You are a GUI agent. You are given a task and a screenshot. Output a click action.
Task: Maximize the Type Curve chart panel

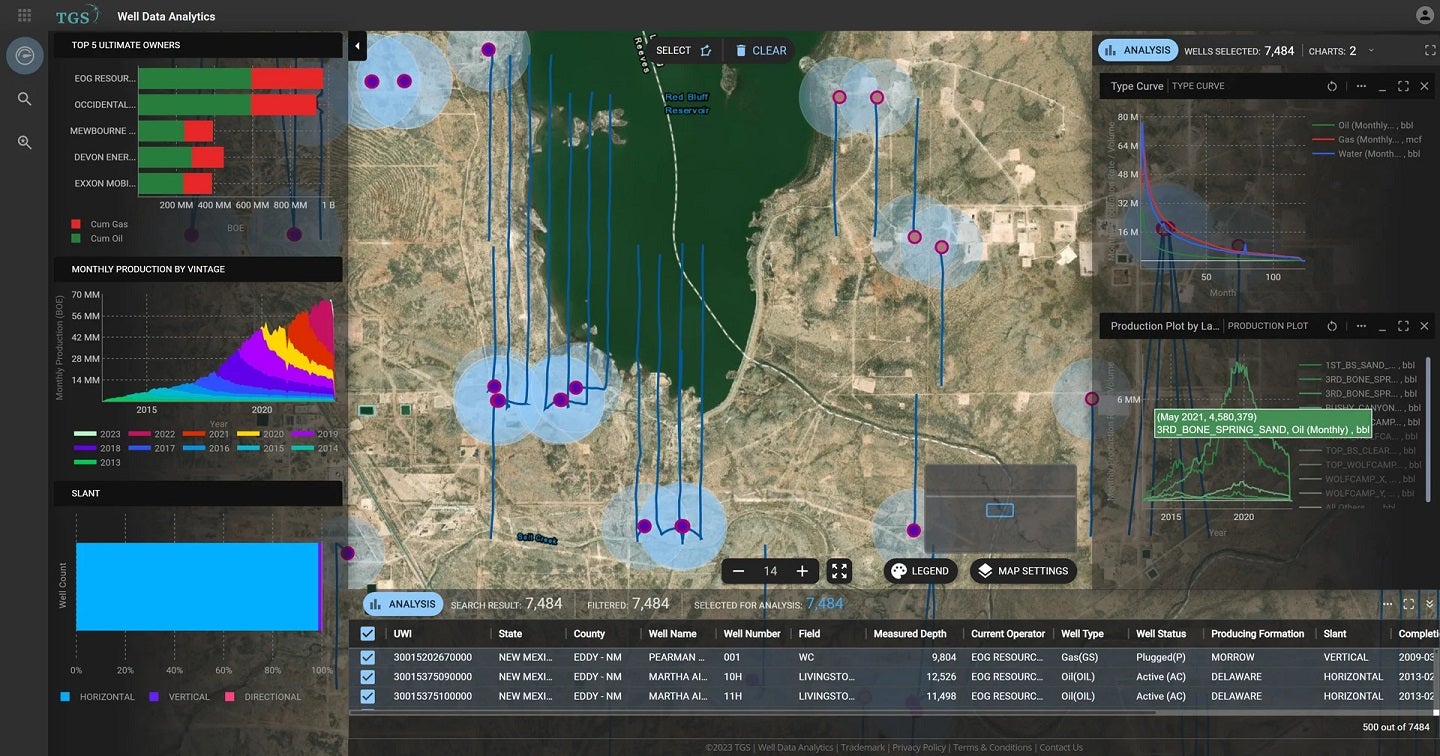1403,87
